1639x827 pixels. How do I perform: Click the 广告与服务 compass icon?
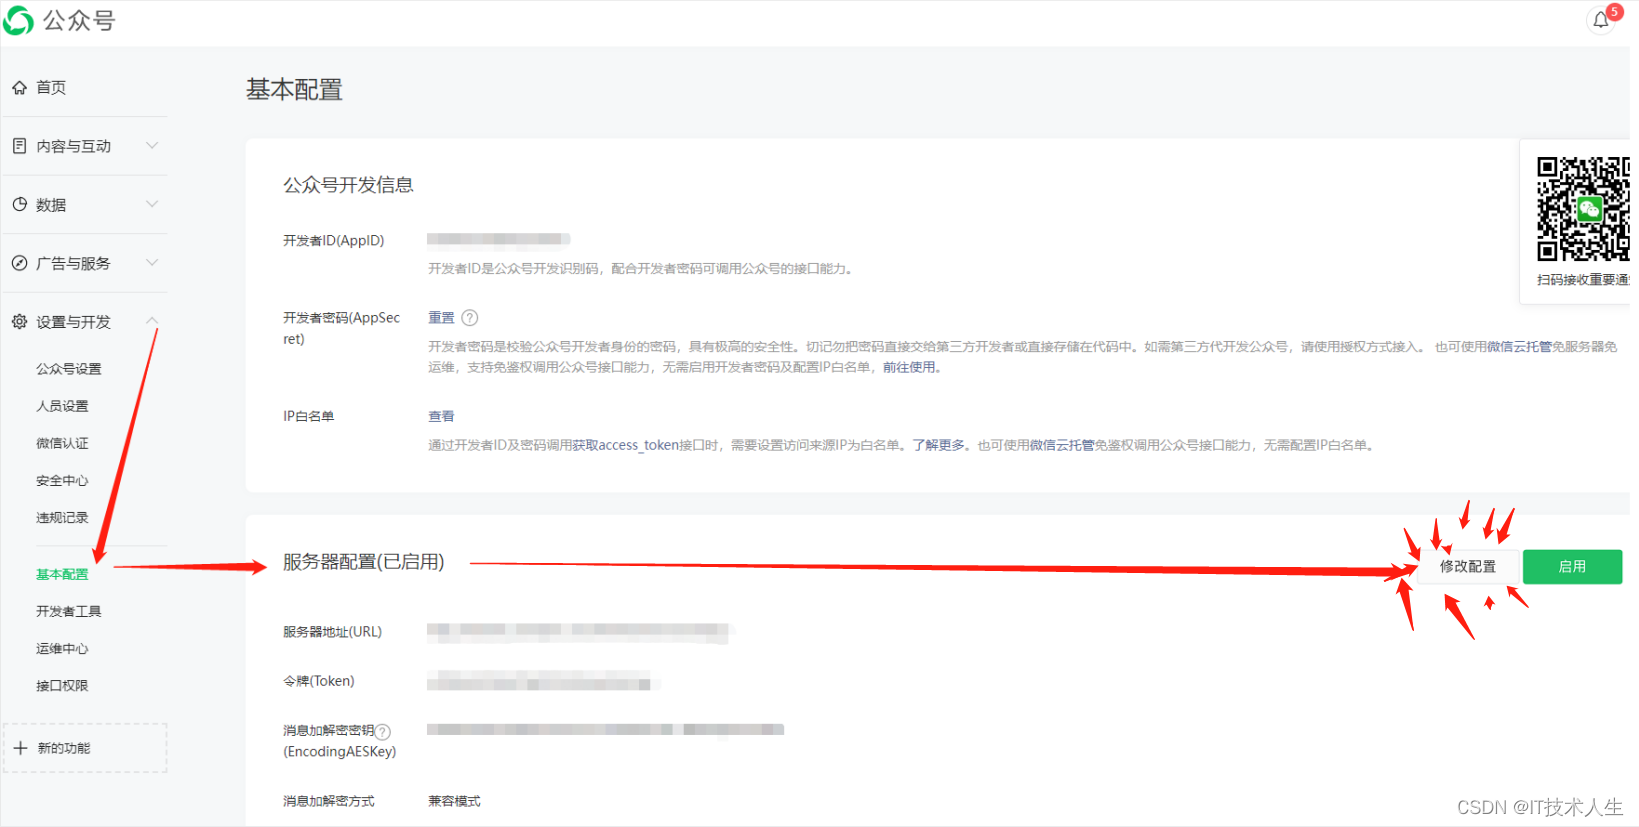pyautogui.click(x=19, y=263)
